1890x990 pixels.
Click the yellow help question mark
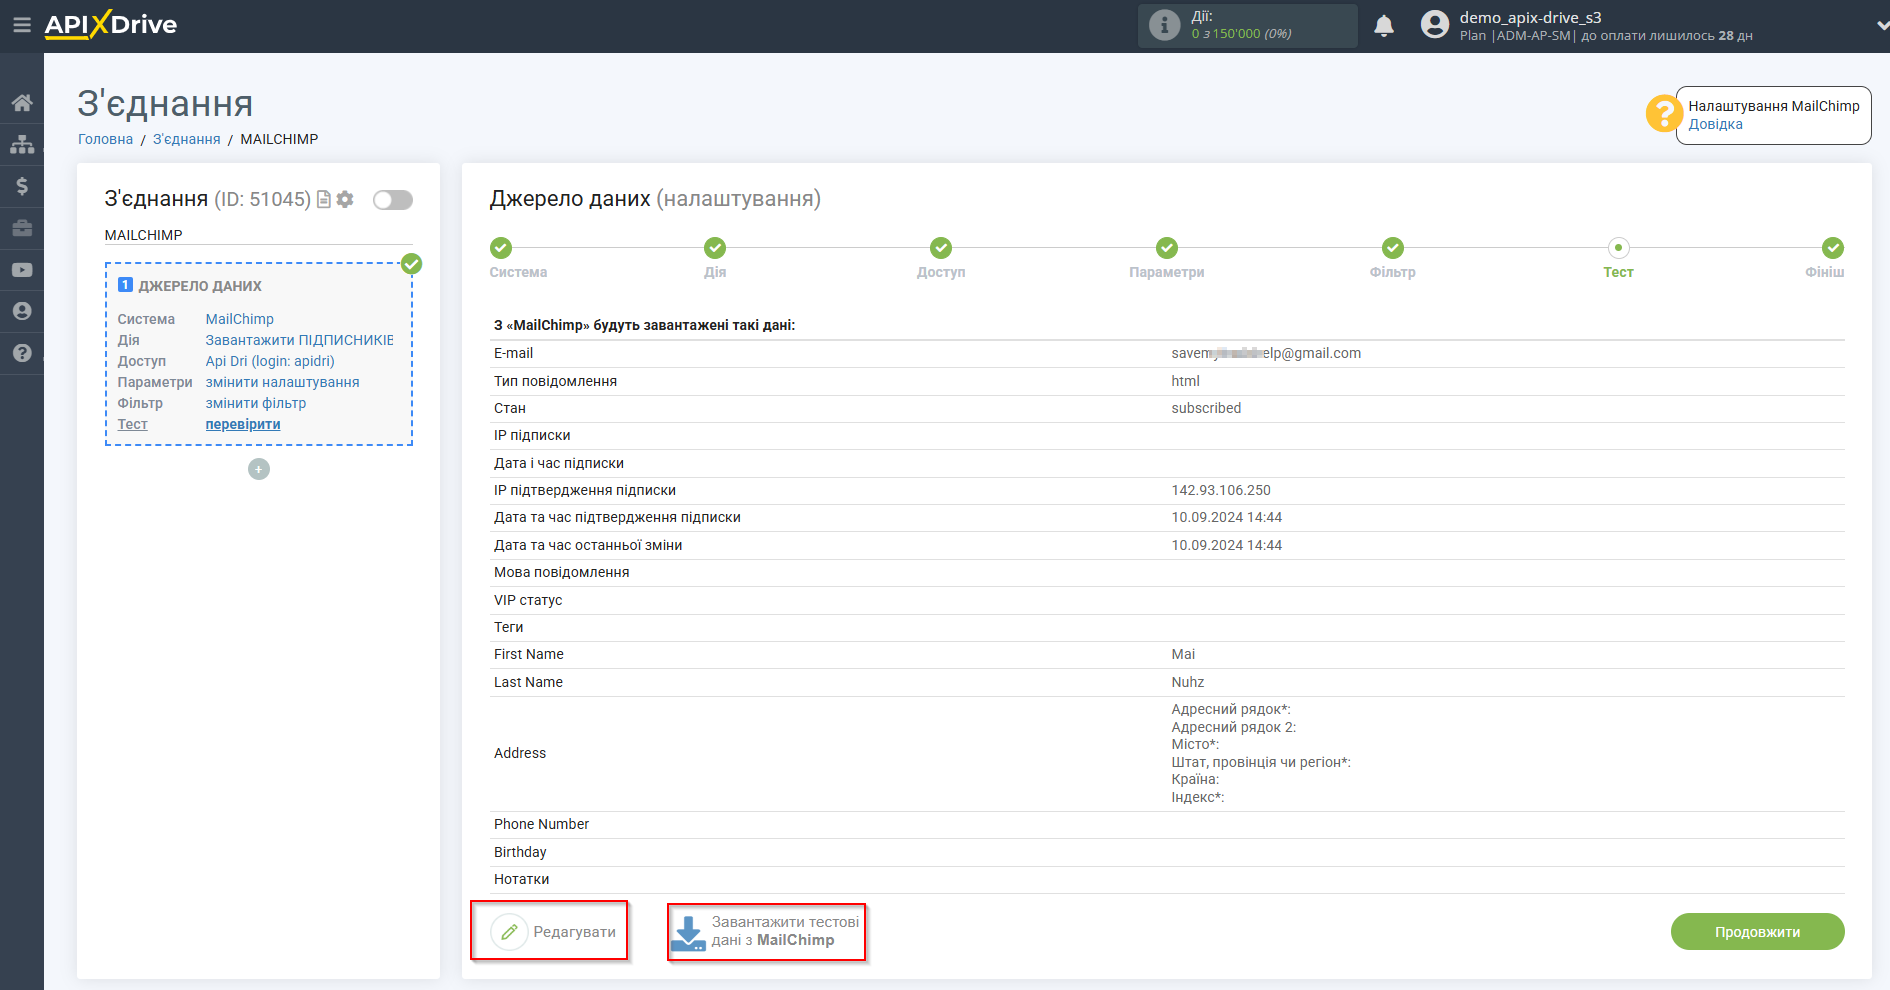pyautogui.click(x=1664, y=113)
